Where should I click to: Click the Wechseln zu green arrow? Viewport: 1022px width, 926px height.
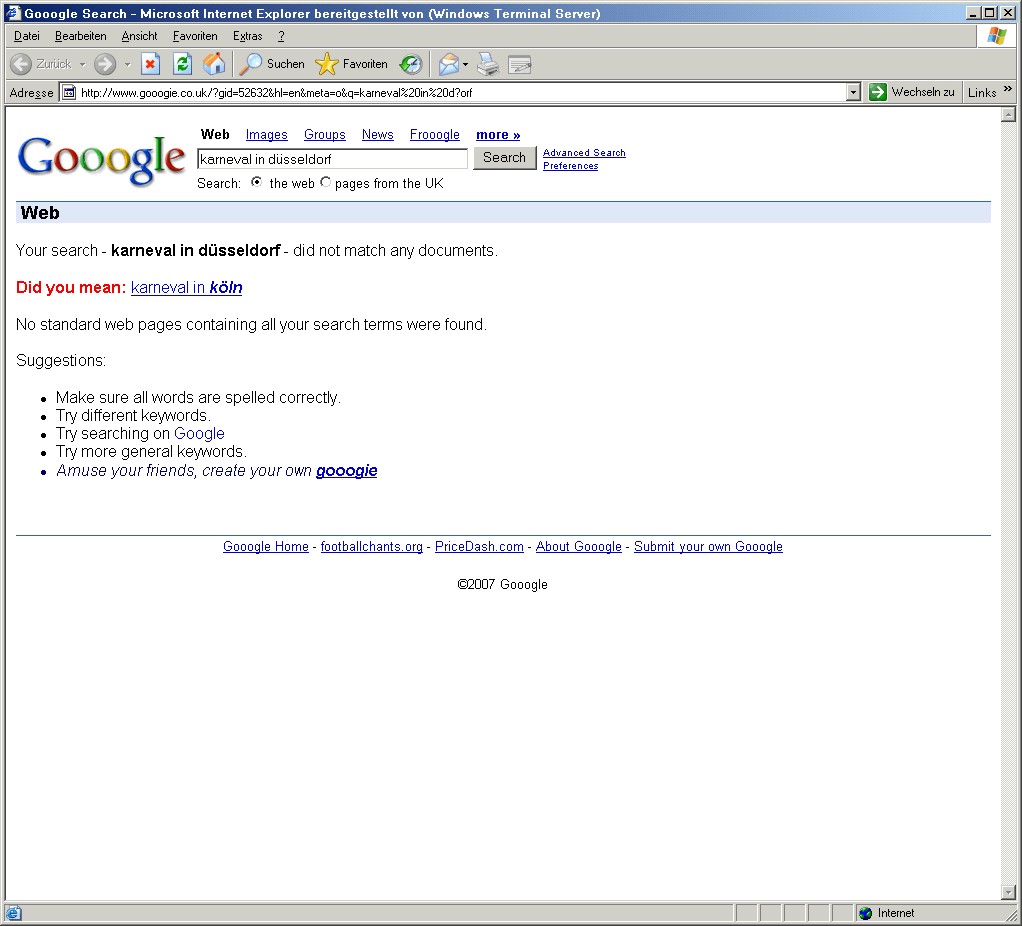(878, 92)
